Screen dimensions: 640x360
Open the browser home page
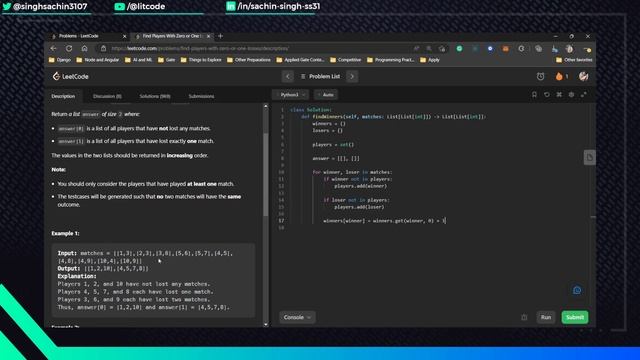pyautogui.click(x=84, y=48)
